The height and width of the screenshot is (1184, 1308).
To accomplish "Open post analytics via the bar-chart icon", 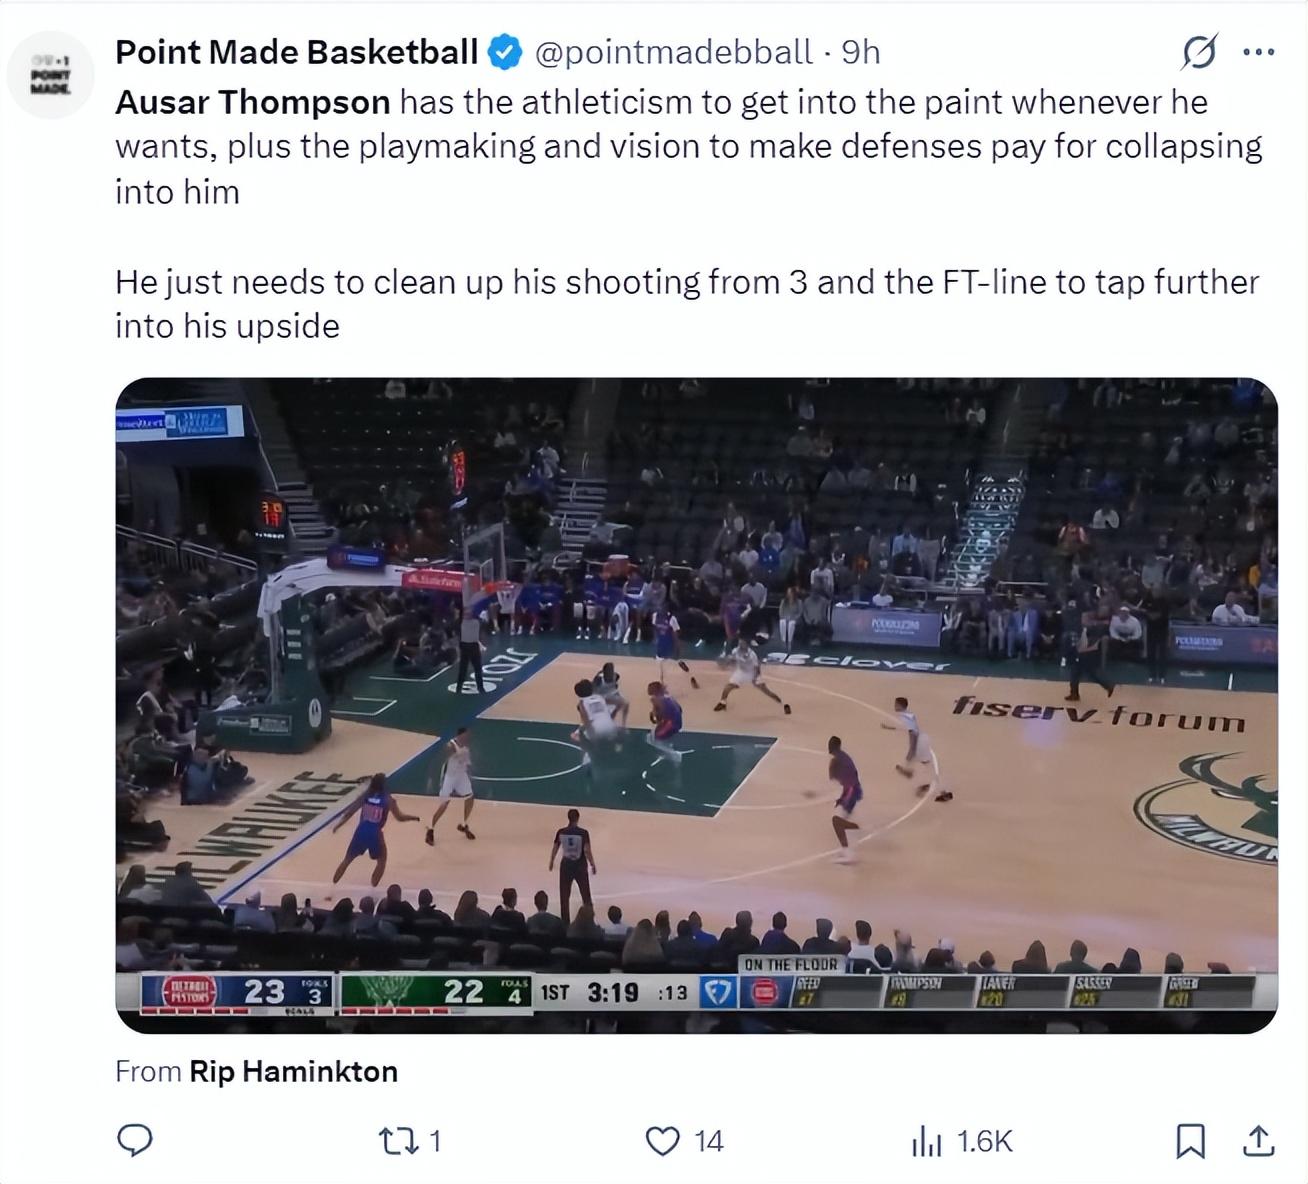I will pyautogui.click(x=926, y=1141).
